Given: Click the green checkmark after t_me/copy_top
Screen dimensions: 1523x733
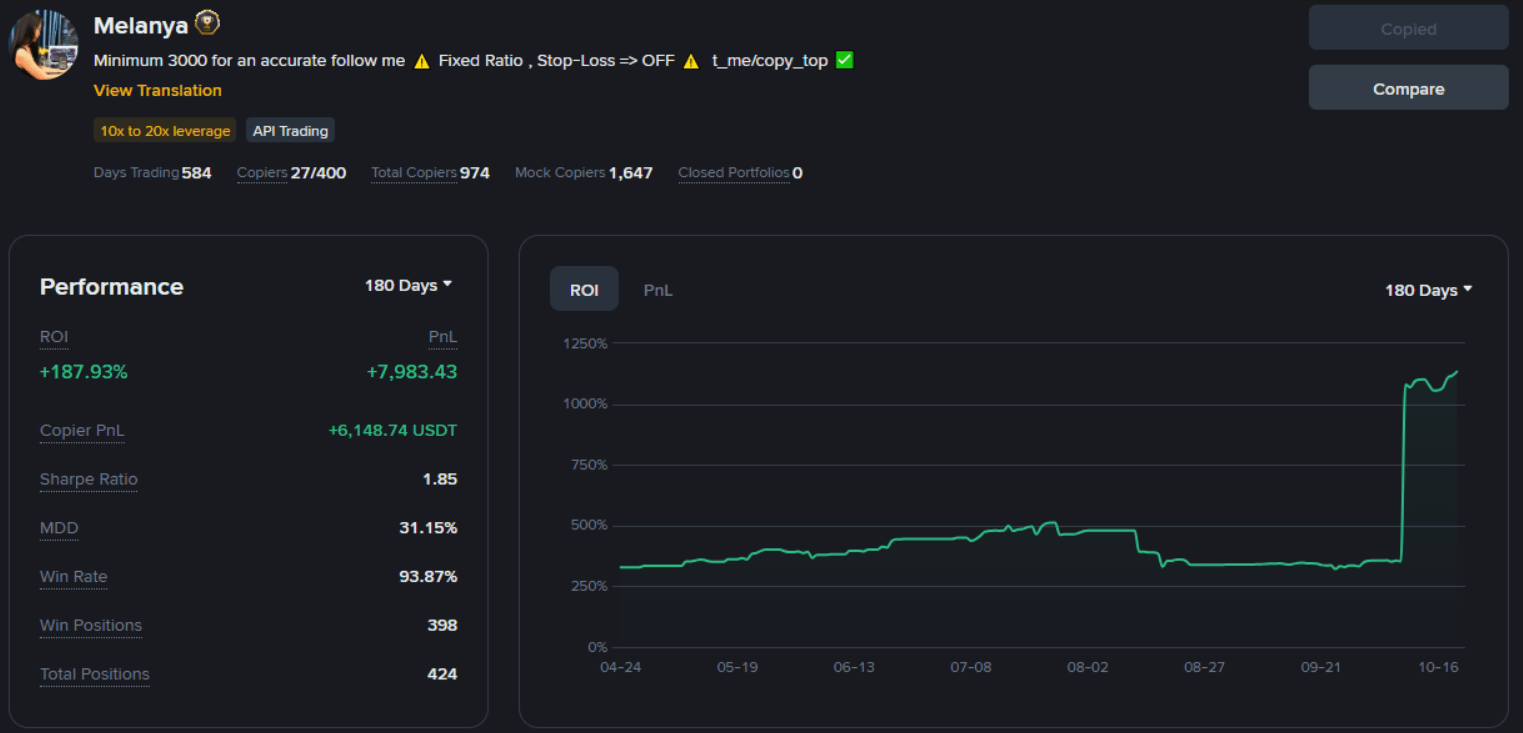Looking at the screenshot, I should point(844,60).
